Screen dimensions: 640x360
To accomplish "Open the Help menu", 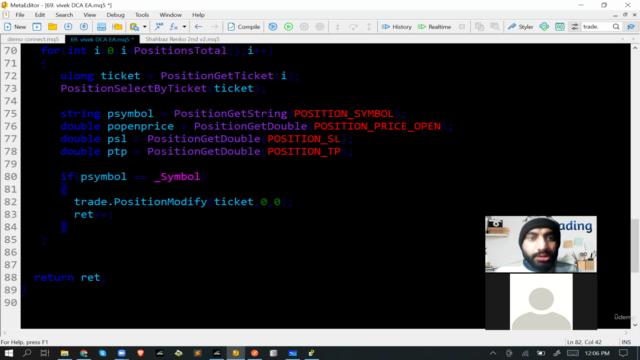I will 198,15.
